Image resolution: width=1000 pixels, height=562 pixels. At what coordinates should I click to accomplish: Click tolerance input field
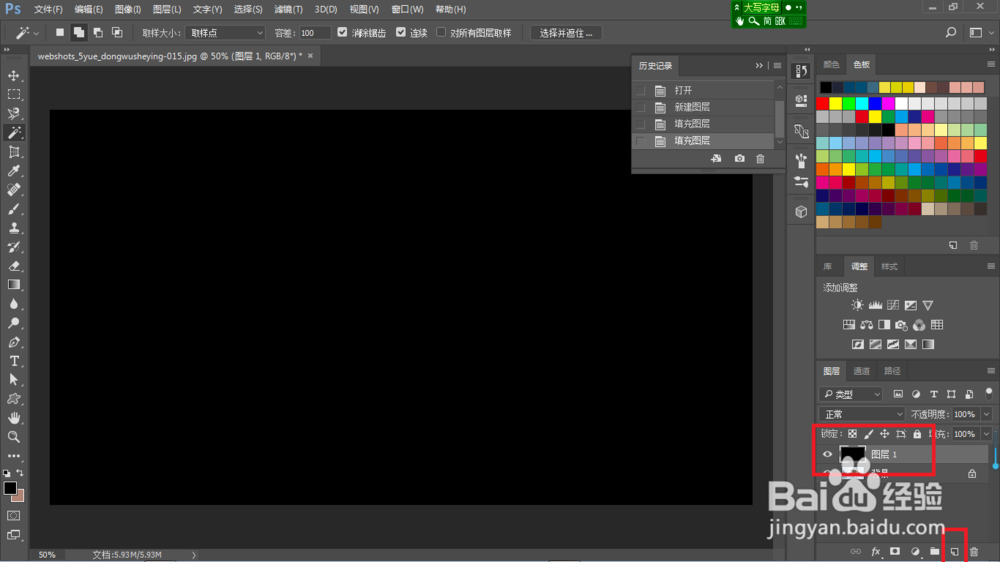[x=314, y=33]
